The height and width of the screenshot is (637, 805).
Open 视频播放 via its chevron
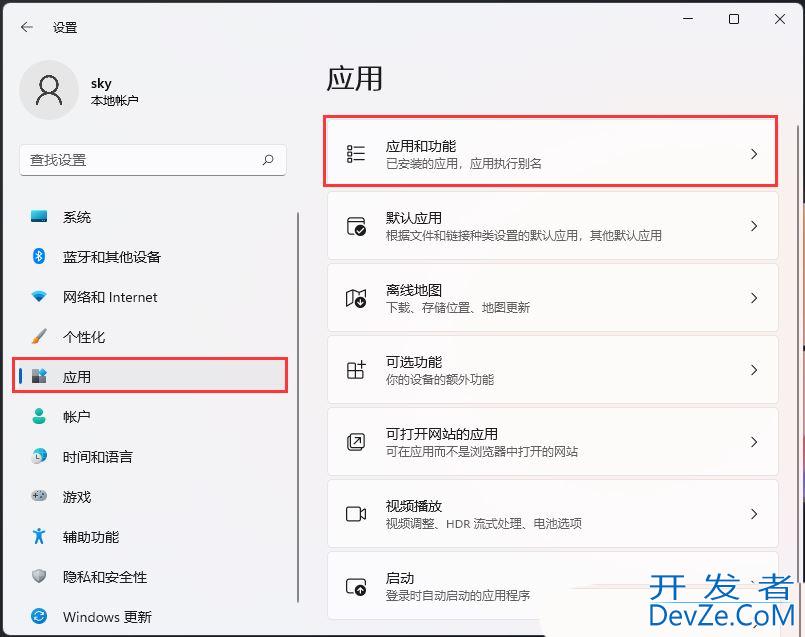click(754, 514)
